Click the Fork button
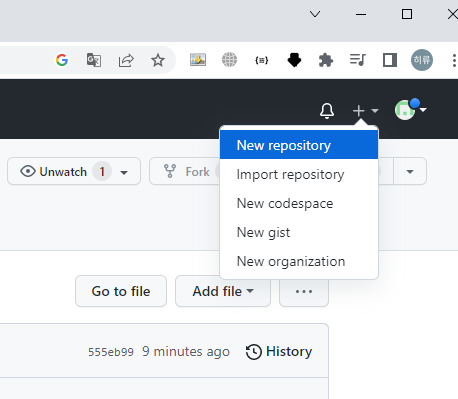 pos(185,171)
